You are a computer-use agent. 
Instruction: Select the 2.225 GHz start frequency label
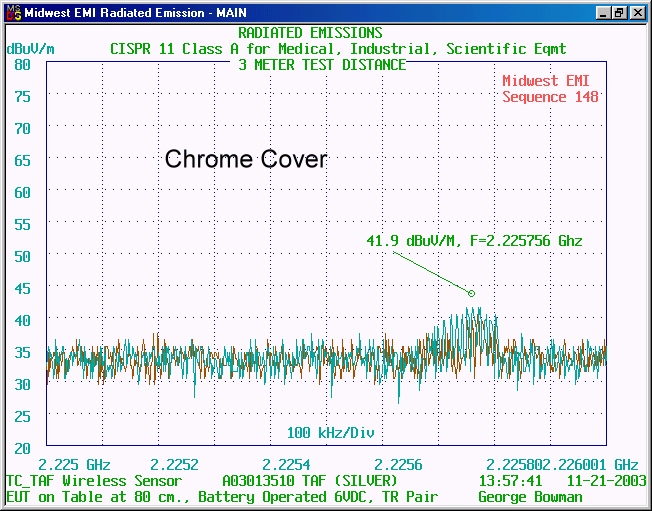[75, 465]
